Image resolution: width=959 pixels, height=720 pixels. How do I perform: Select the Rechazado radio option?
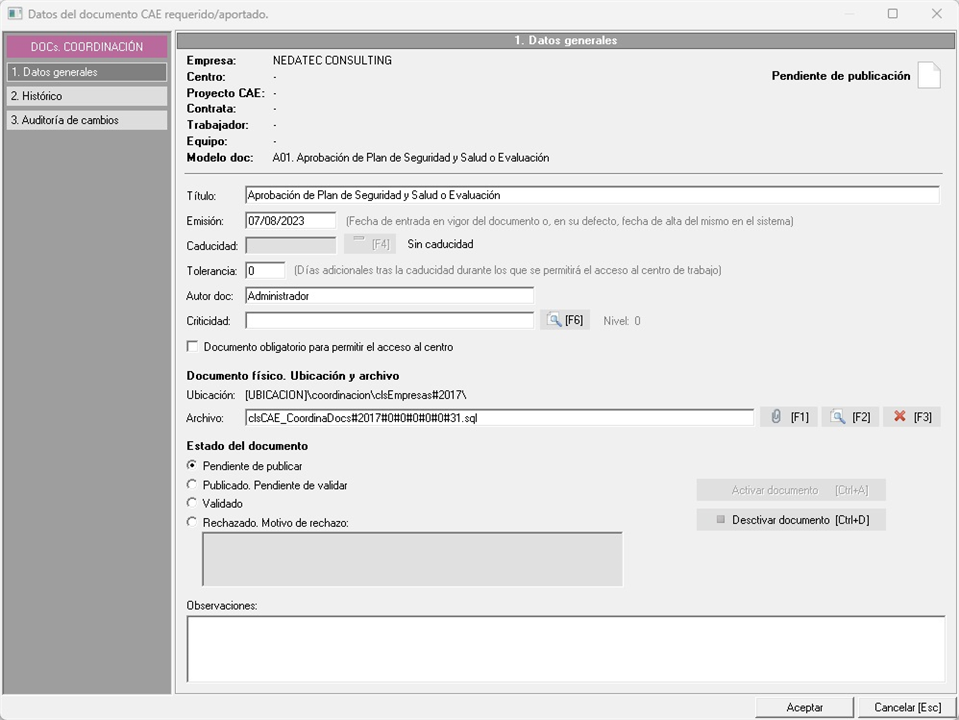tap(192, 522)
